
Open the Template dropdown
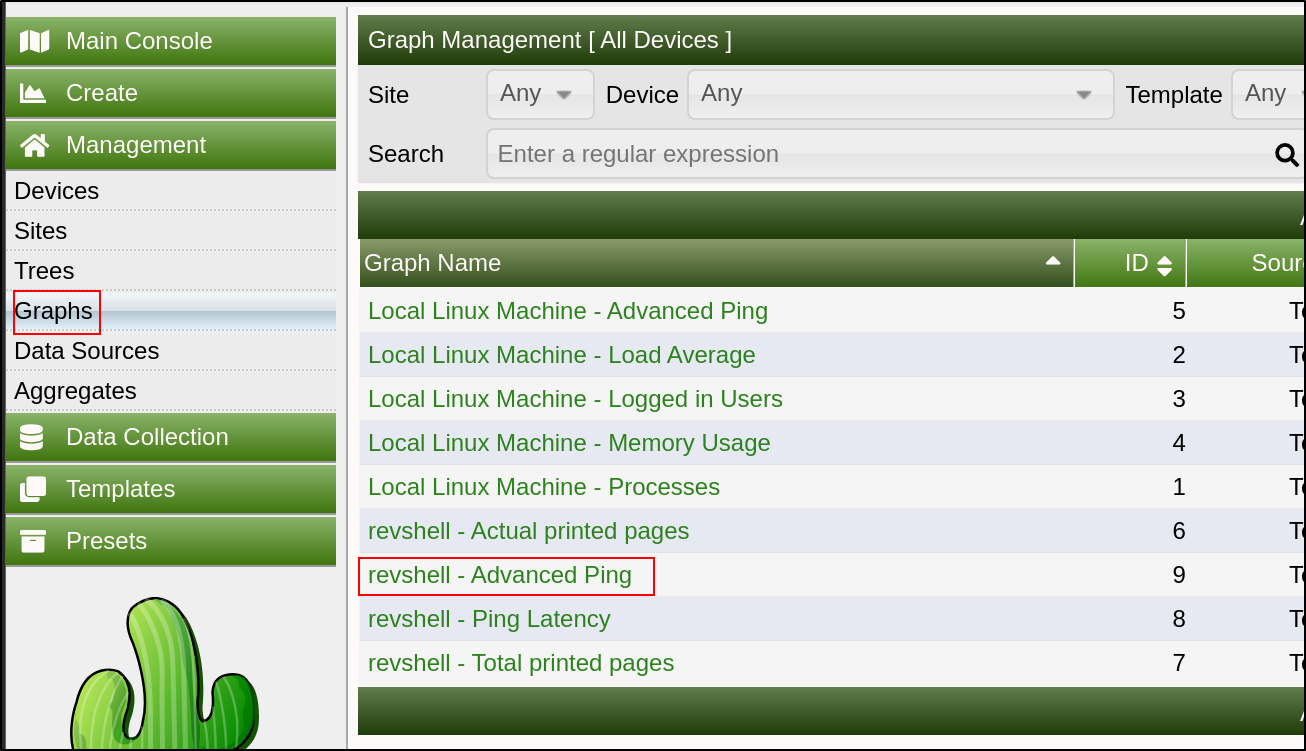click(1269, 94)
